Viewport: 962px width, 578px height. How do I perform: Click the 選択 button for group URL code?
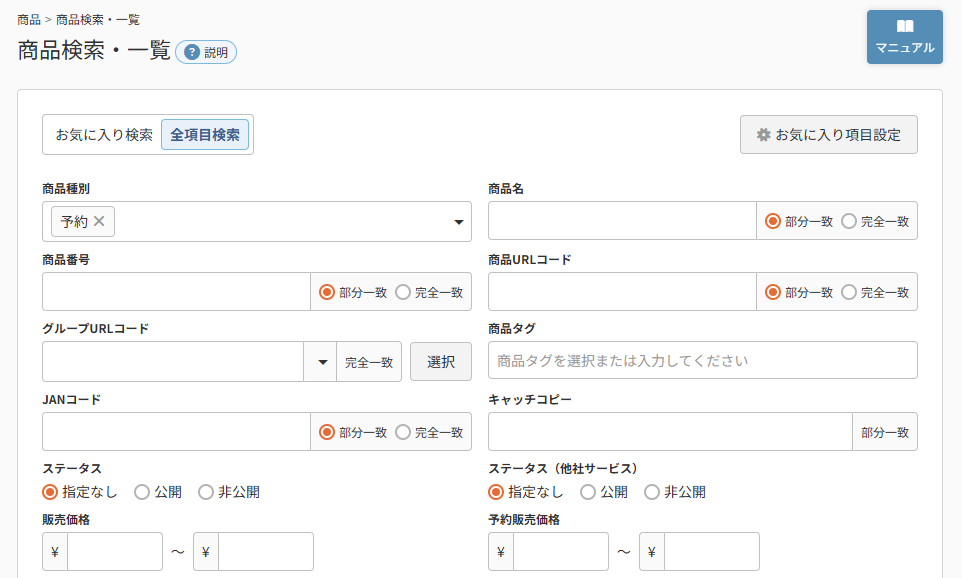[441, 362]
